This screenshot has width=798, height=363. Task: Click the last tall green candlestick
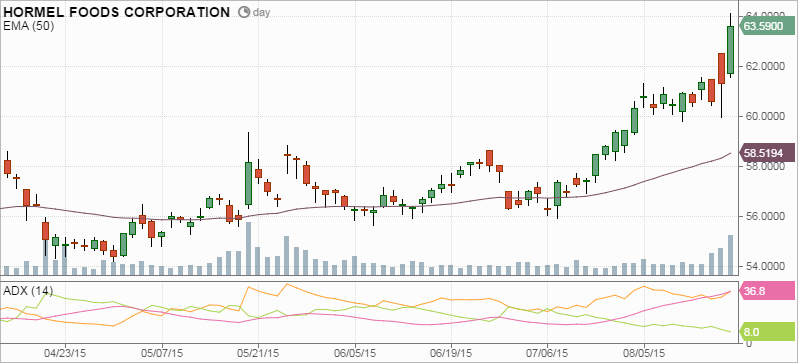pos(731,50)
